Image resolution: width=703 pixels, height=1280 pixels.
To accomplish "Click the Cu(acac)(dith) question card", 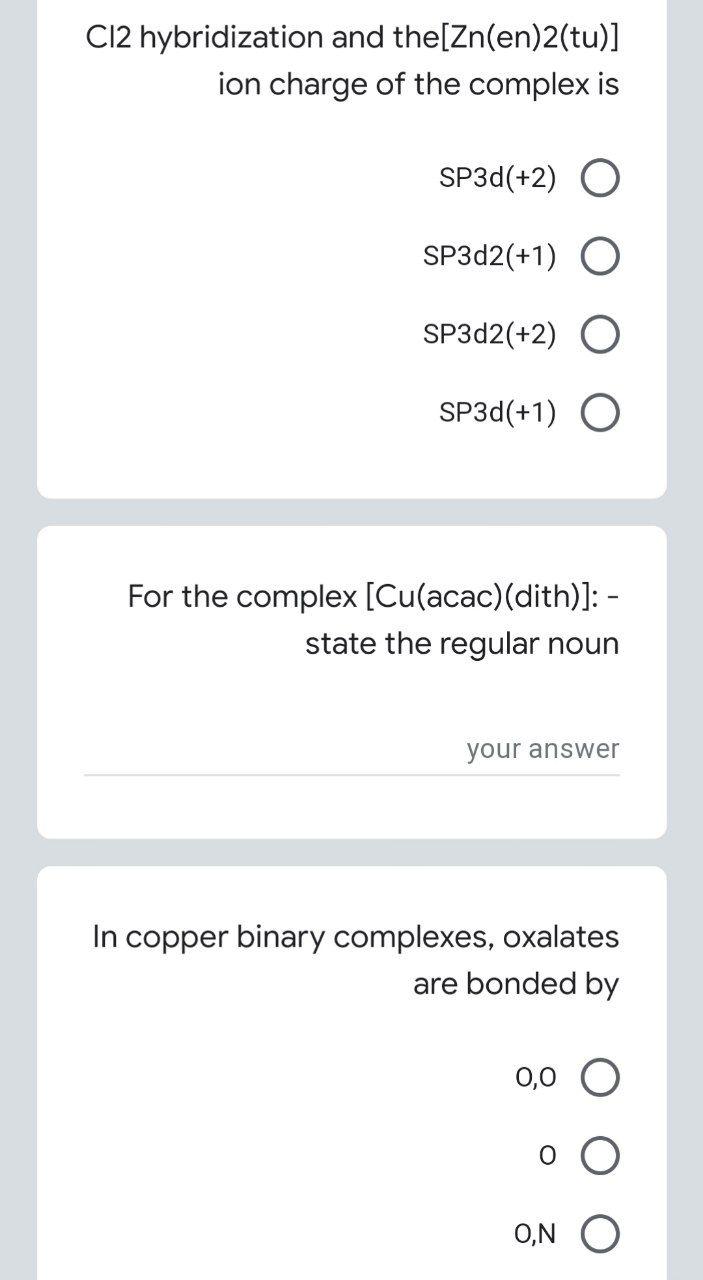I will (350, 680).
